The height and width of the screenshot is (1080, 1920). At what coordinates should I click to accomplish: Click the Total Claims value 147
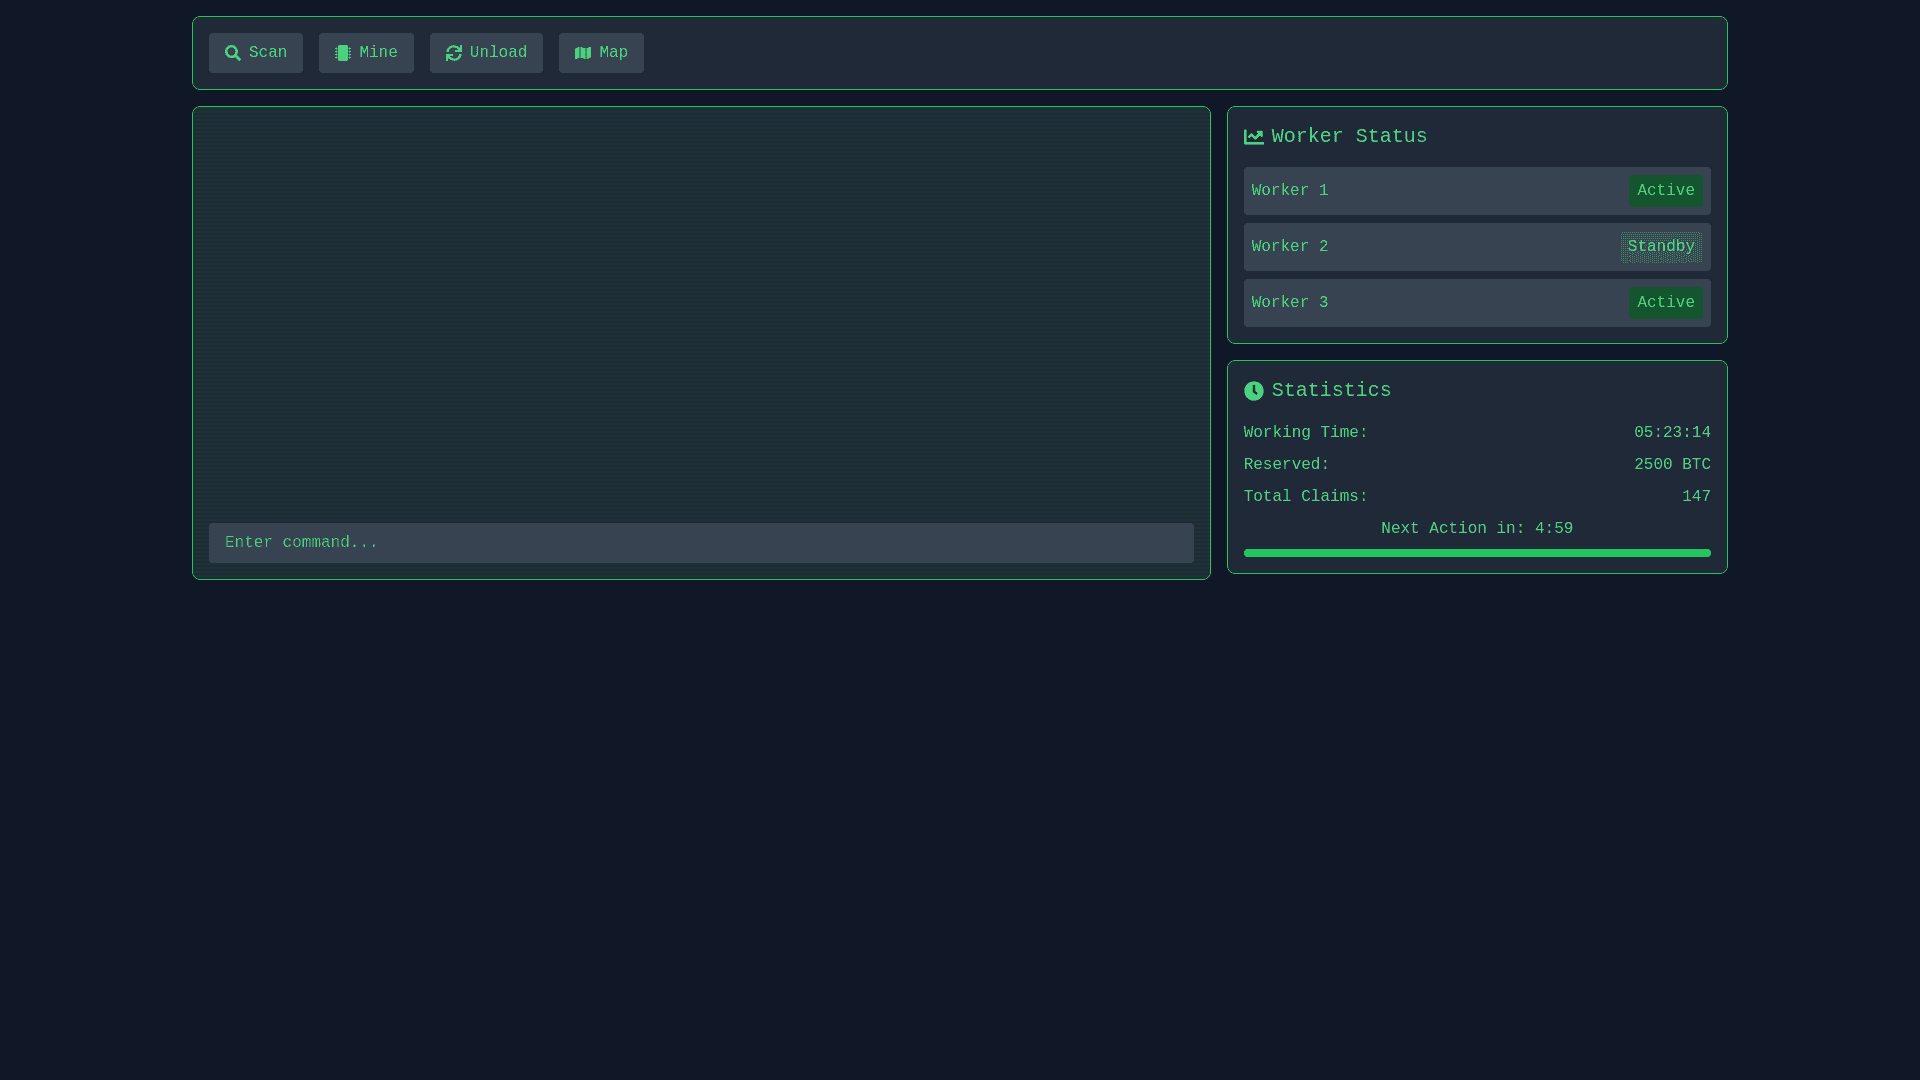coord(1696,497)
